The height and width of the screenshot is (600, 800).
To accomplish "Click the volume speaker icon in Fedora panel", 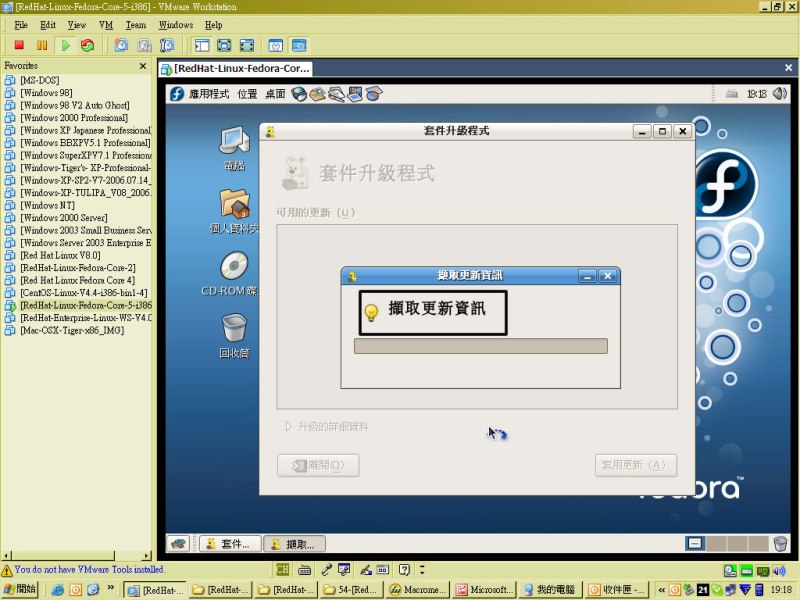I will click(x=780, y=93).
